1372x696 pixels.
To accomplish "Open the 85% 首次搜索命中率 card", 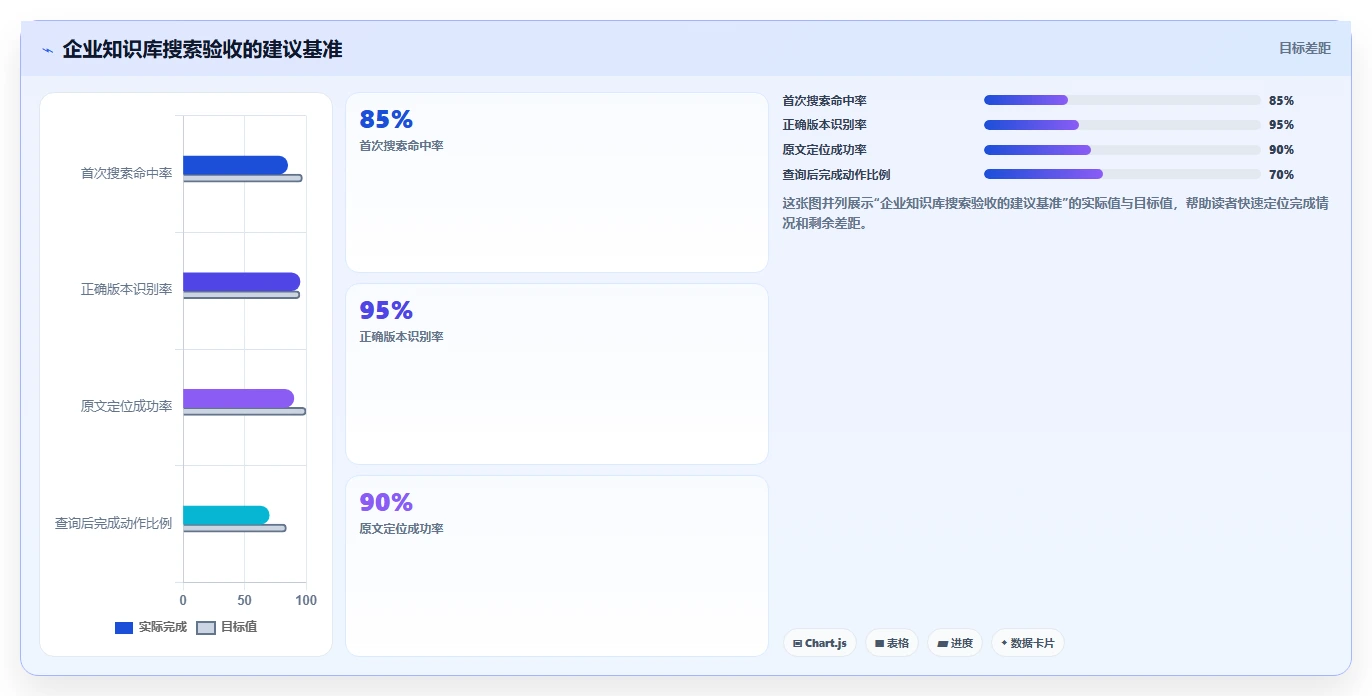I will 557,182.
